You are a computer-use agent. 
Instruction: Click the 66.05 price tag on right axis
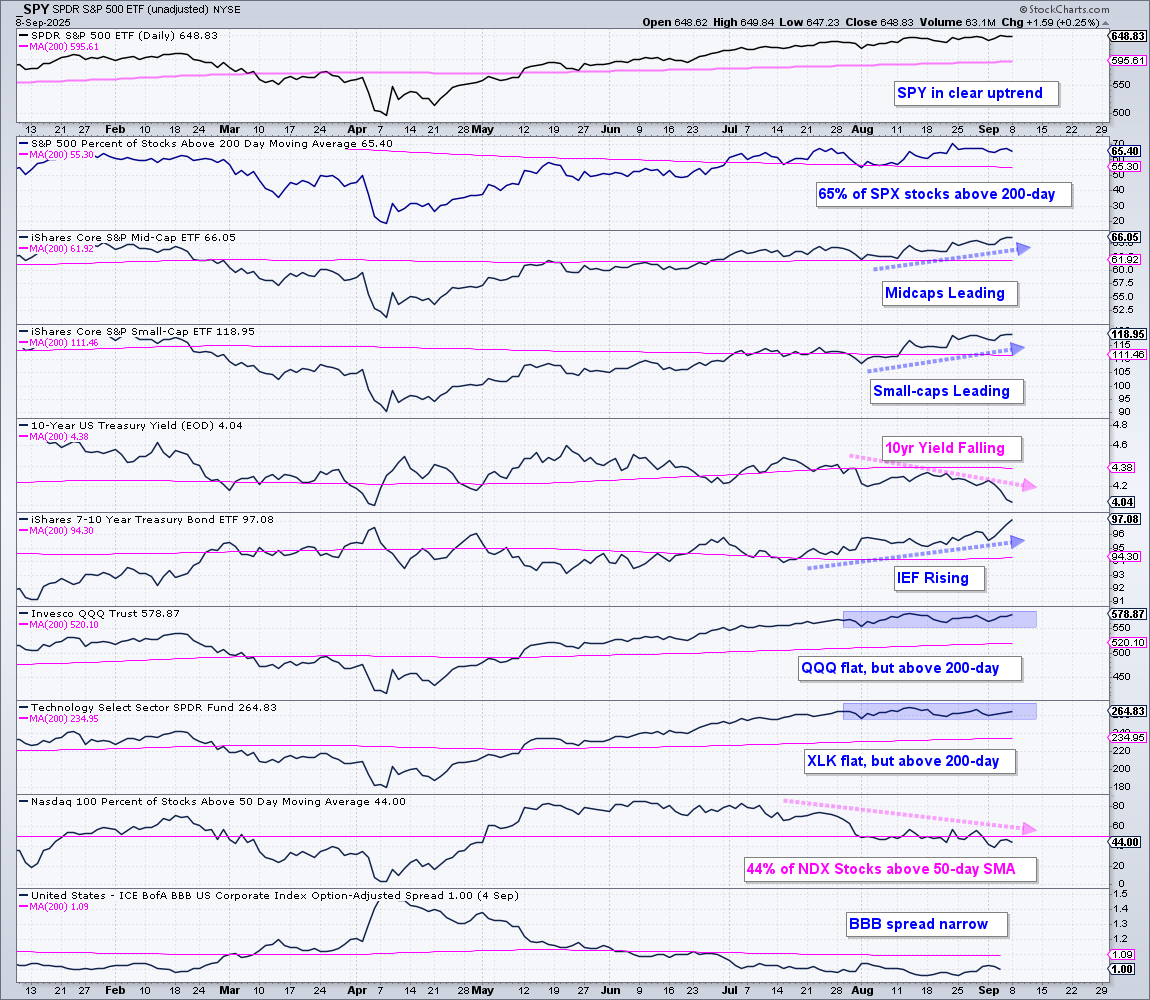pos(1124,237)
